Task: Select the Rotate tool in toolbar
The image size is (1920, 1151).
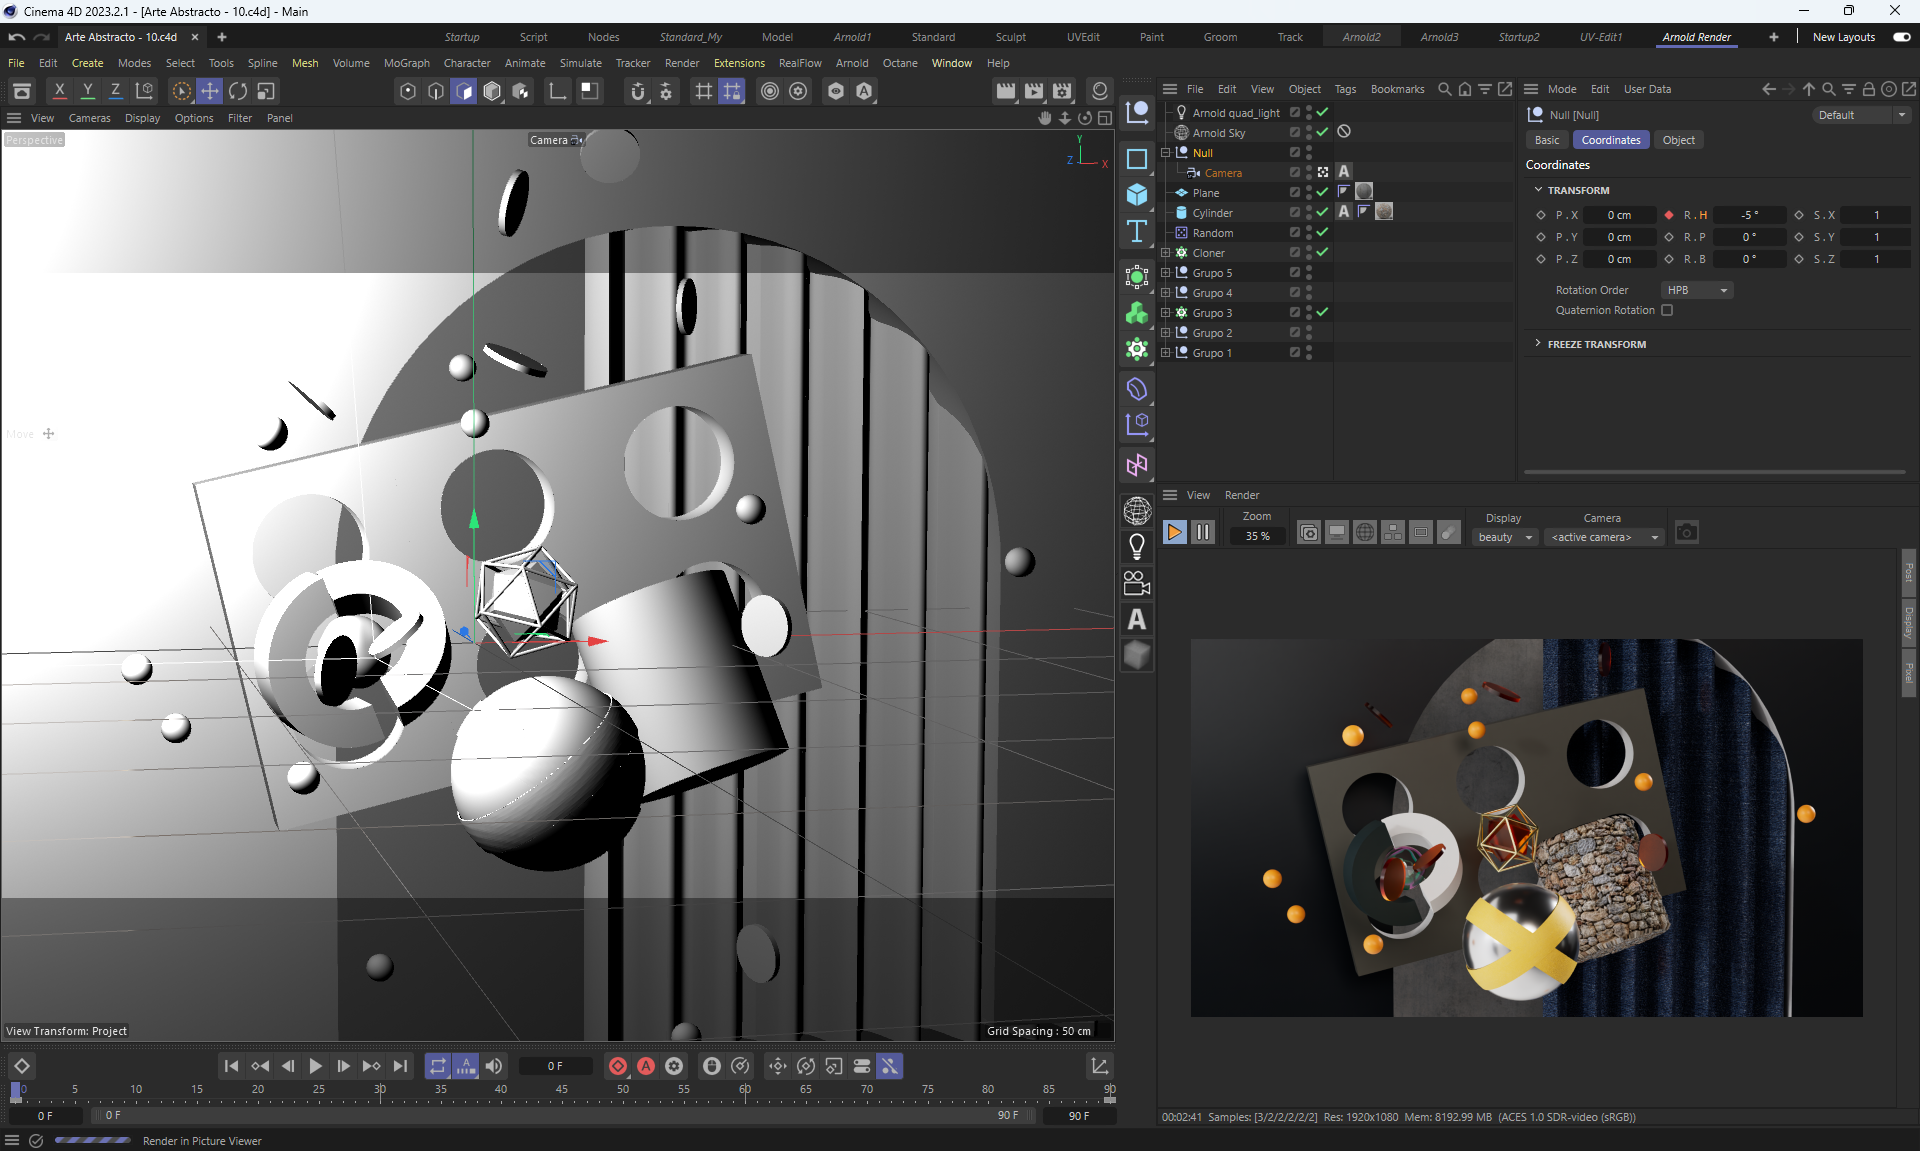Action: point(238,91)
